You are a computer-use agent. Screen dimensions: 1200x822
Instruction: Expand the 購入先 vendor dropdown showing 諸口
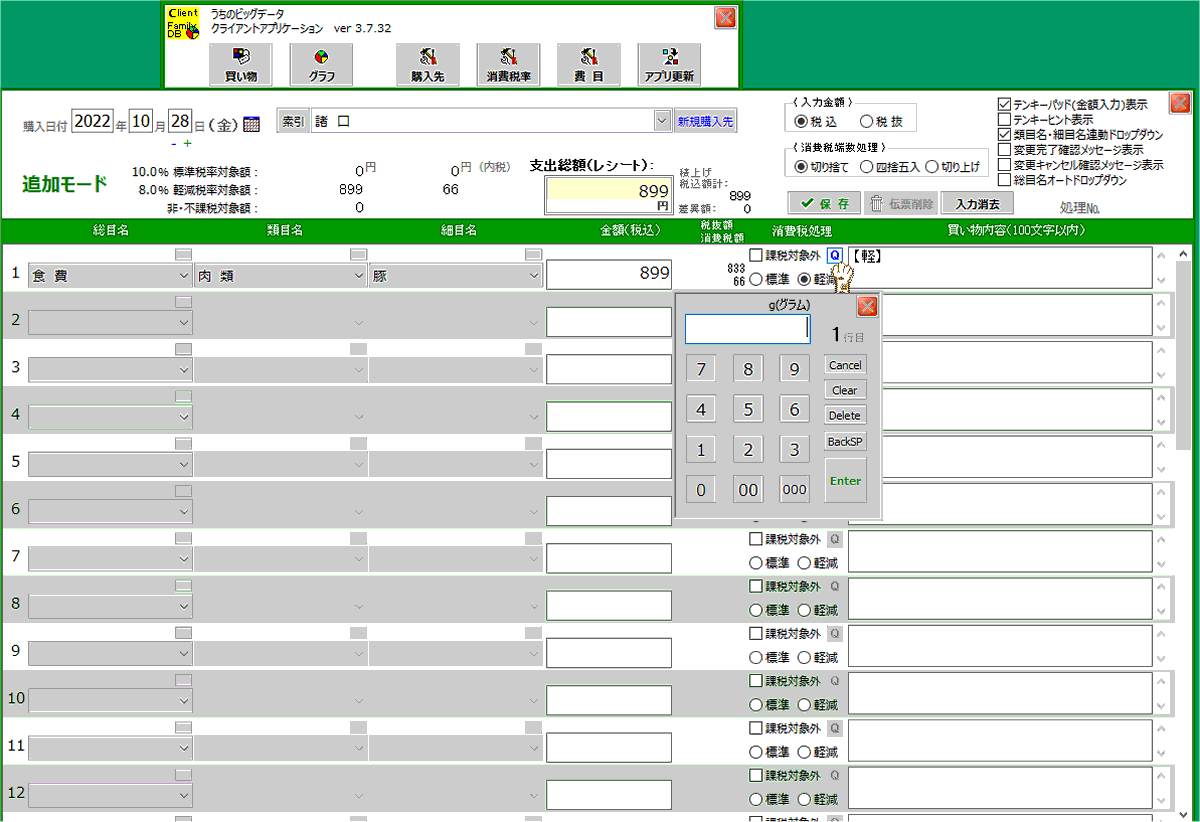[661, 121]
